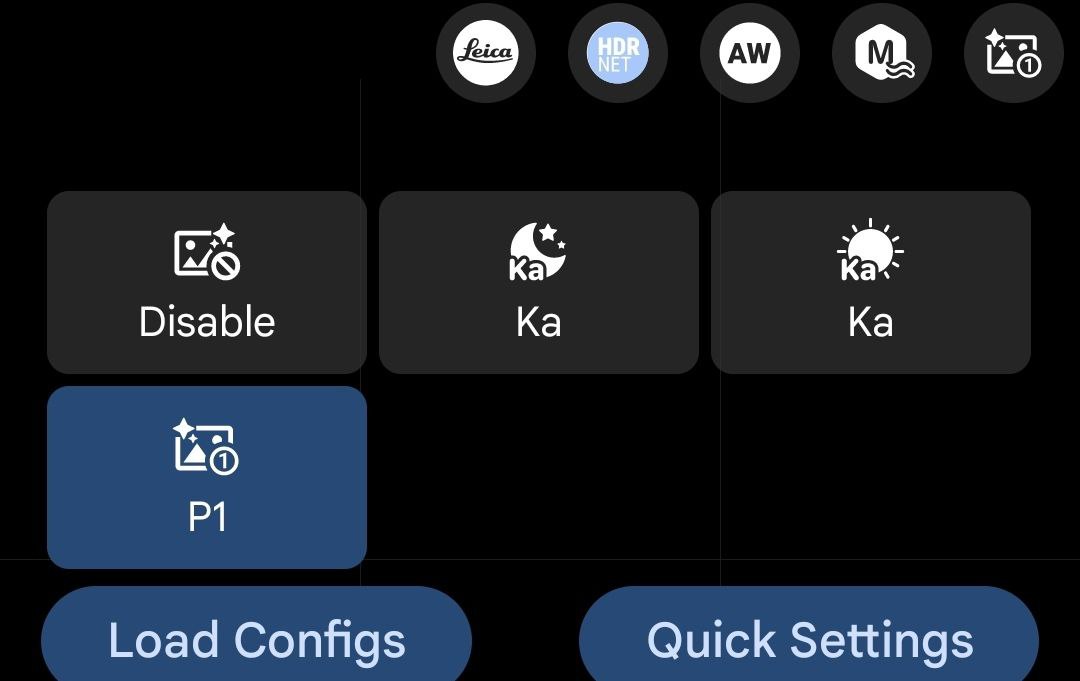This screenshot has height=681, width=1080.
Task: Click the crossed-out image icon above Disable
Action: pos(207,251)
